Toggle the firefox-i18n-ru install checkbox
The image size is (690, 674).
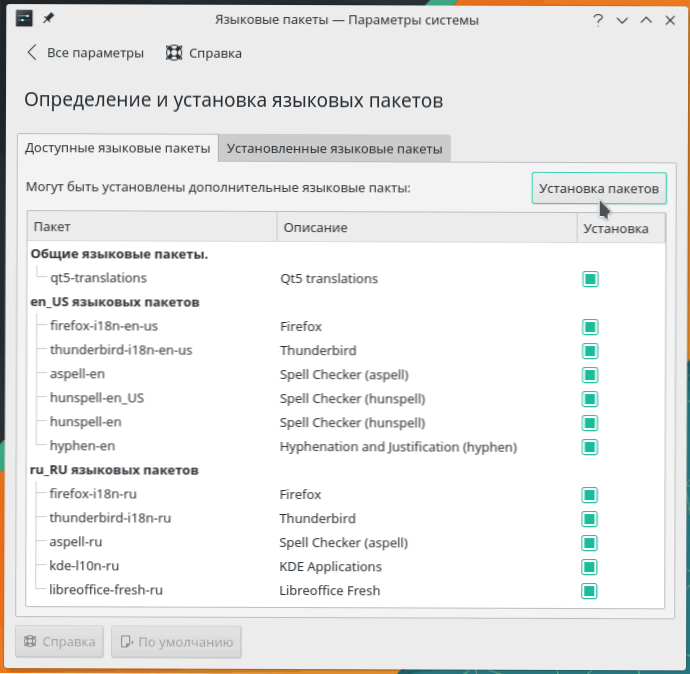(590, 495)
